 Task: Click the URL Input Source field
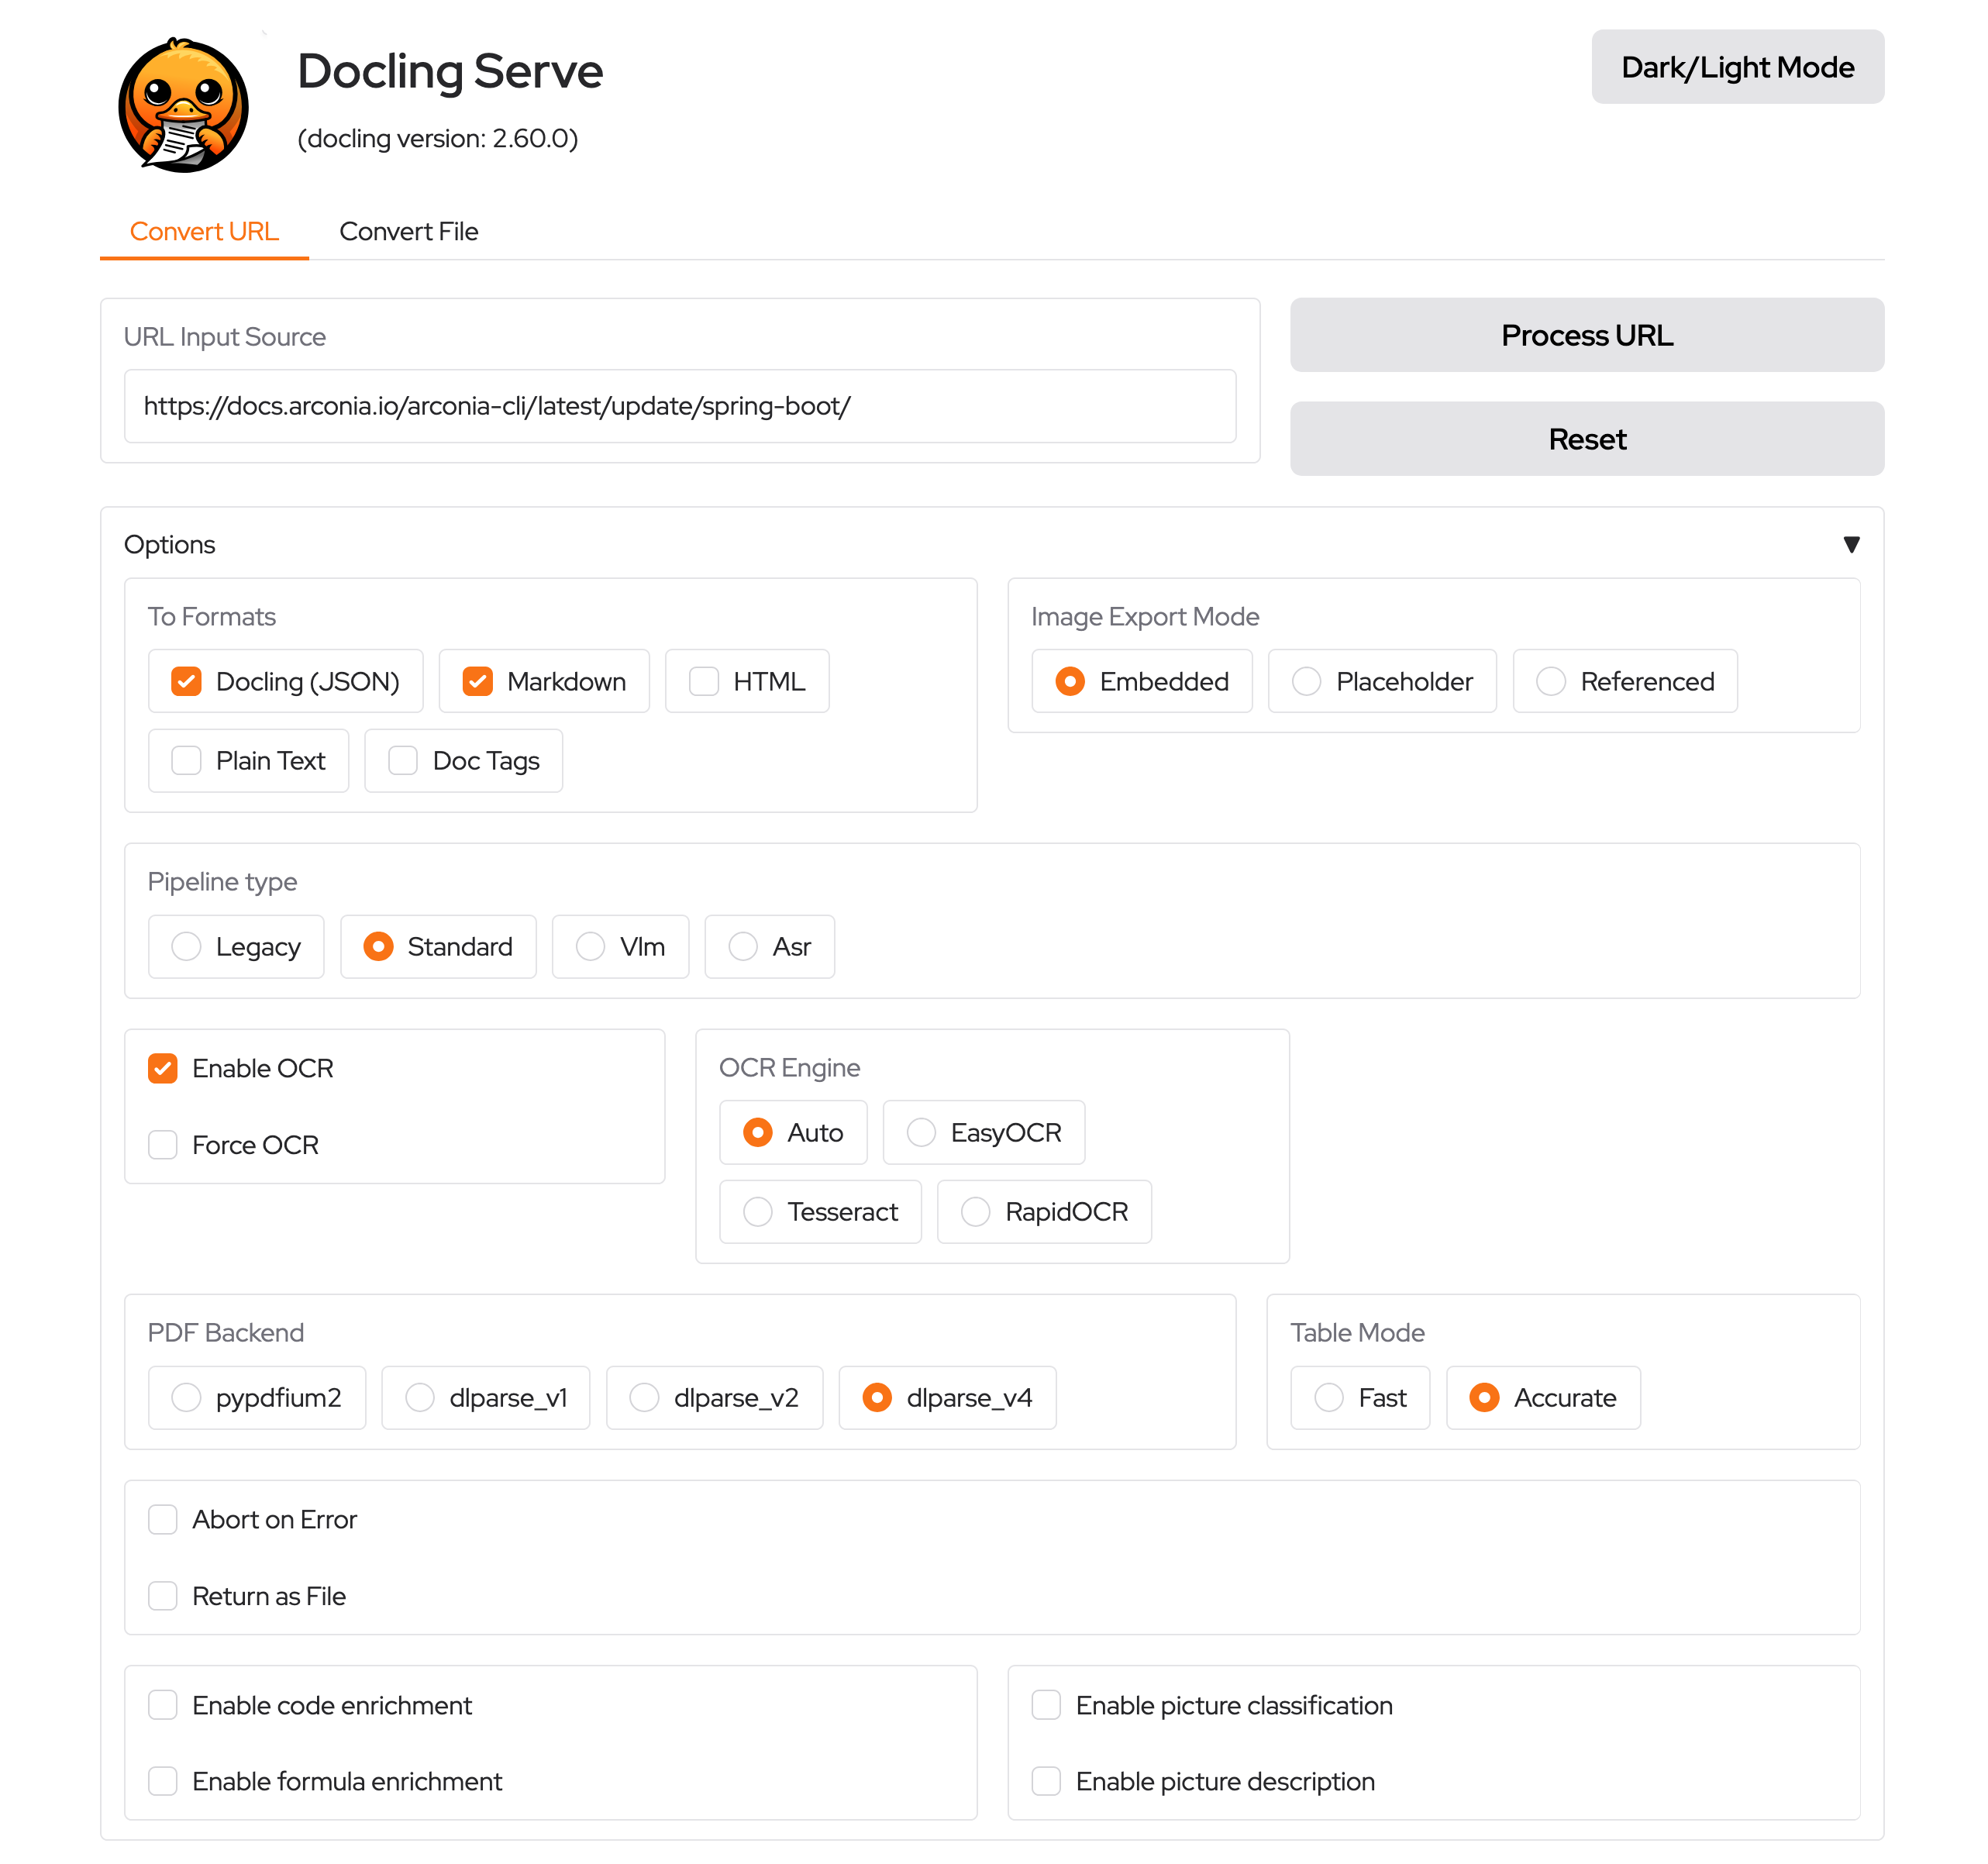pos(679,406)
